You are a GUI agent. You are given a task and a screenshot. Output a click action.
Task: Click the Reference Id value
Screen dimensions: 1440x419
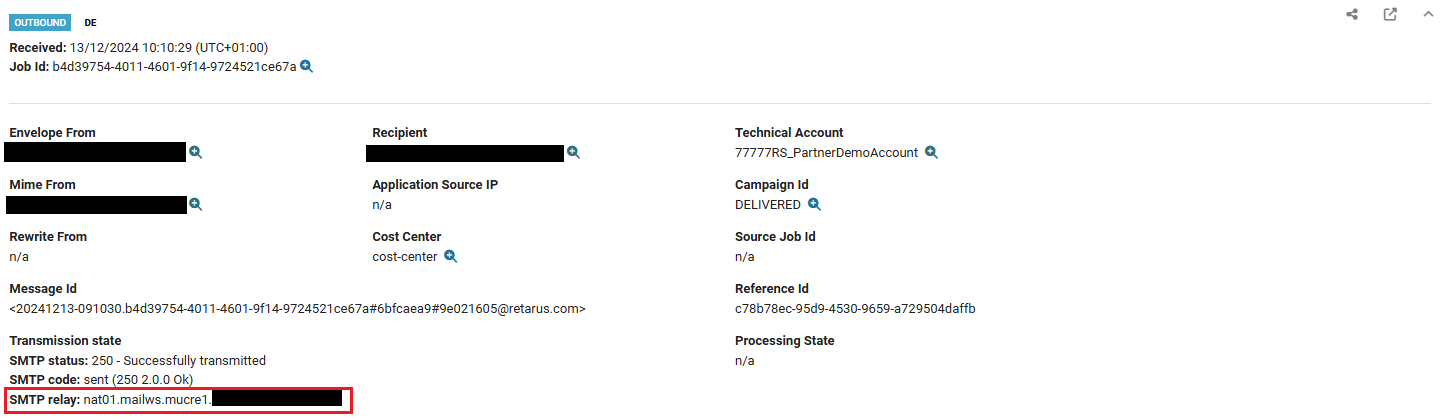(855, 308)
